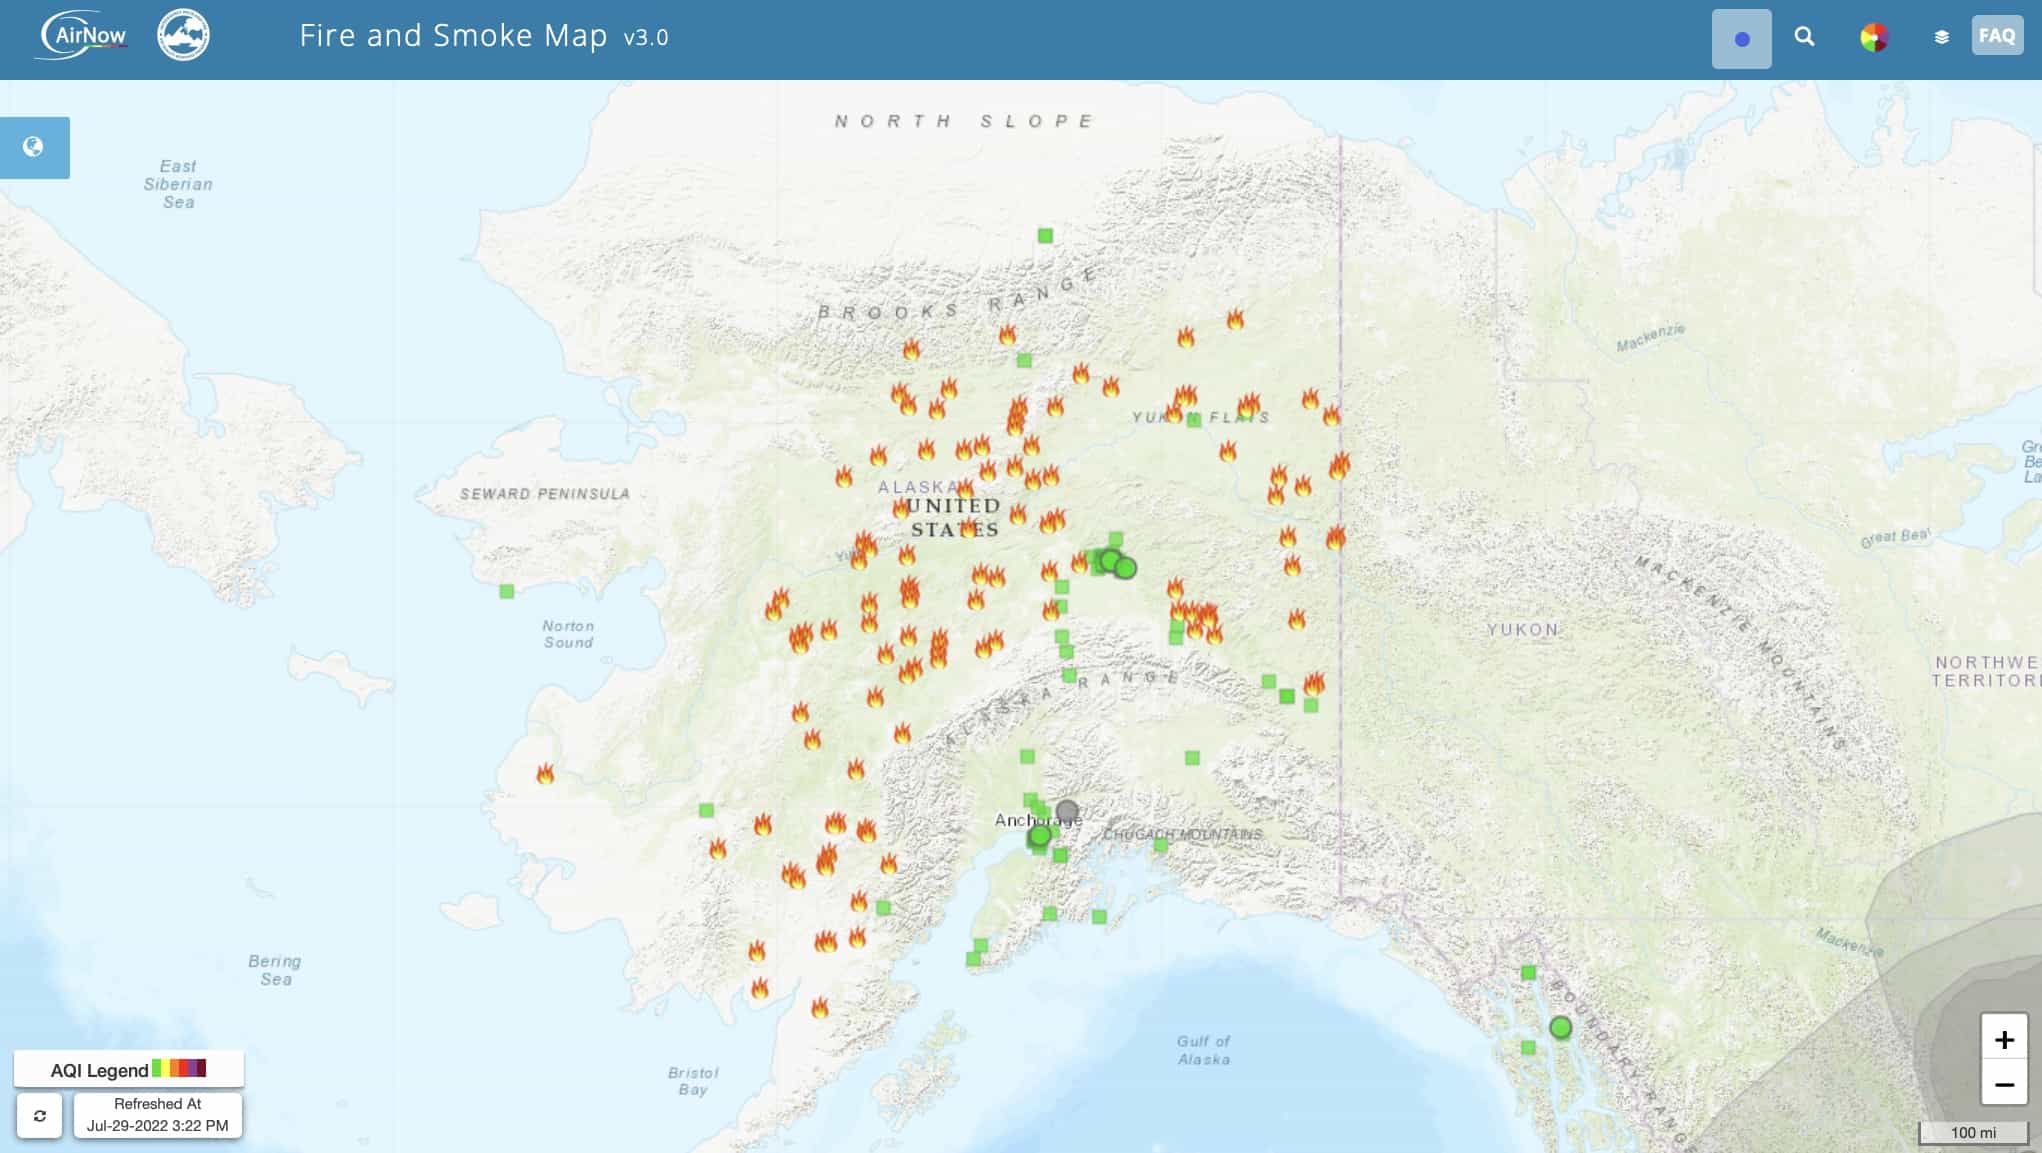Open the search magnifier icon
Image resolution: width=2042 pixels, height=1153 pixels.
1804,37
